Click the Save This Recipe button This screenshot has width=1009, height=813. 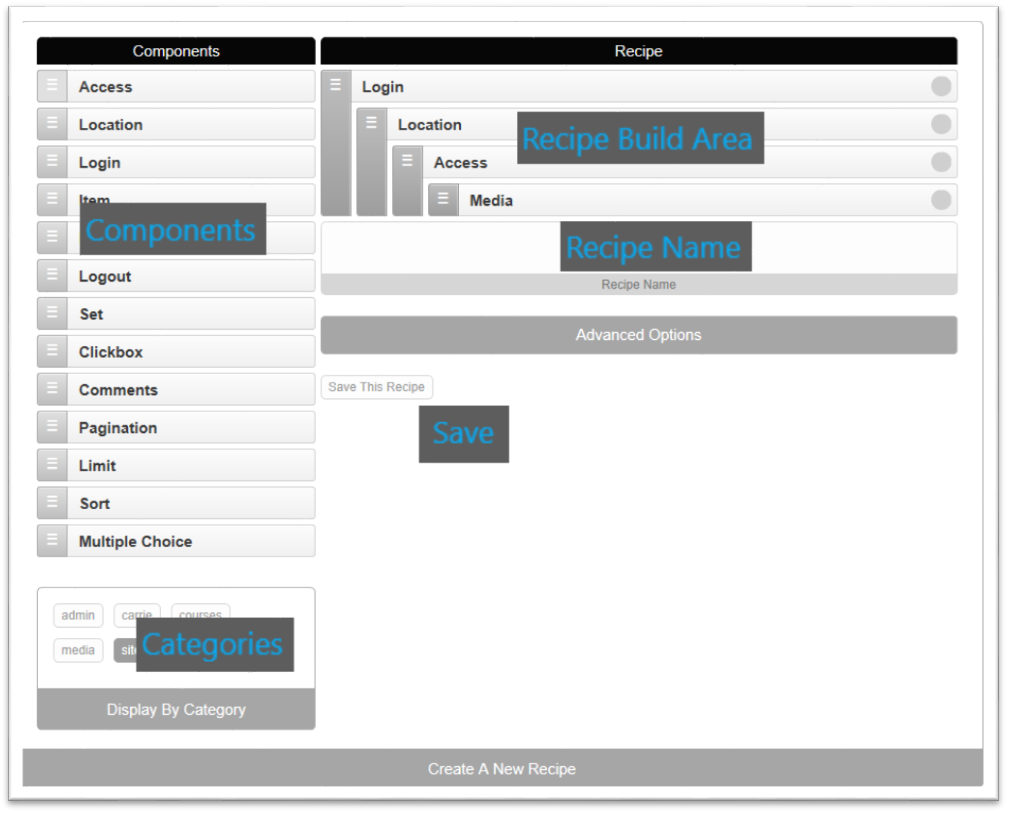point(376,387)
